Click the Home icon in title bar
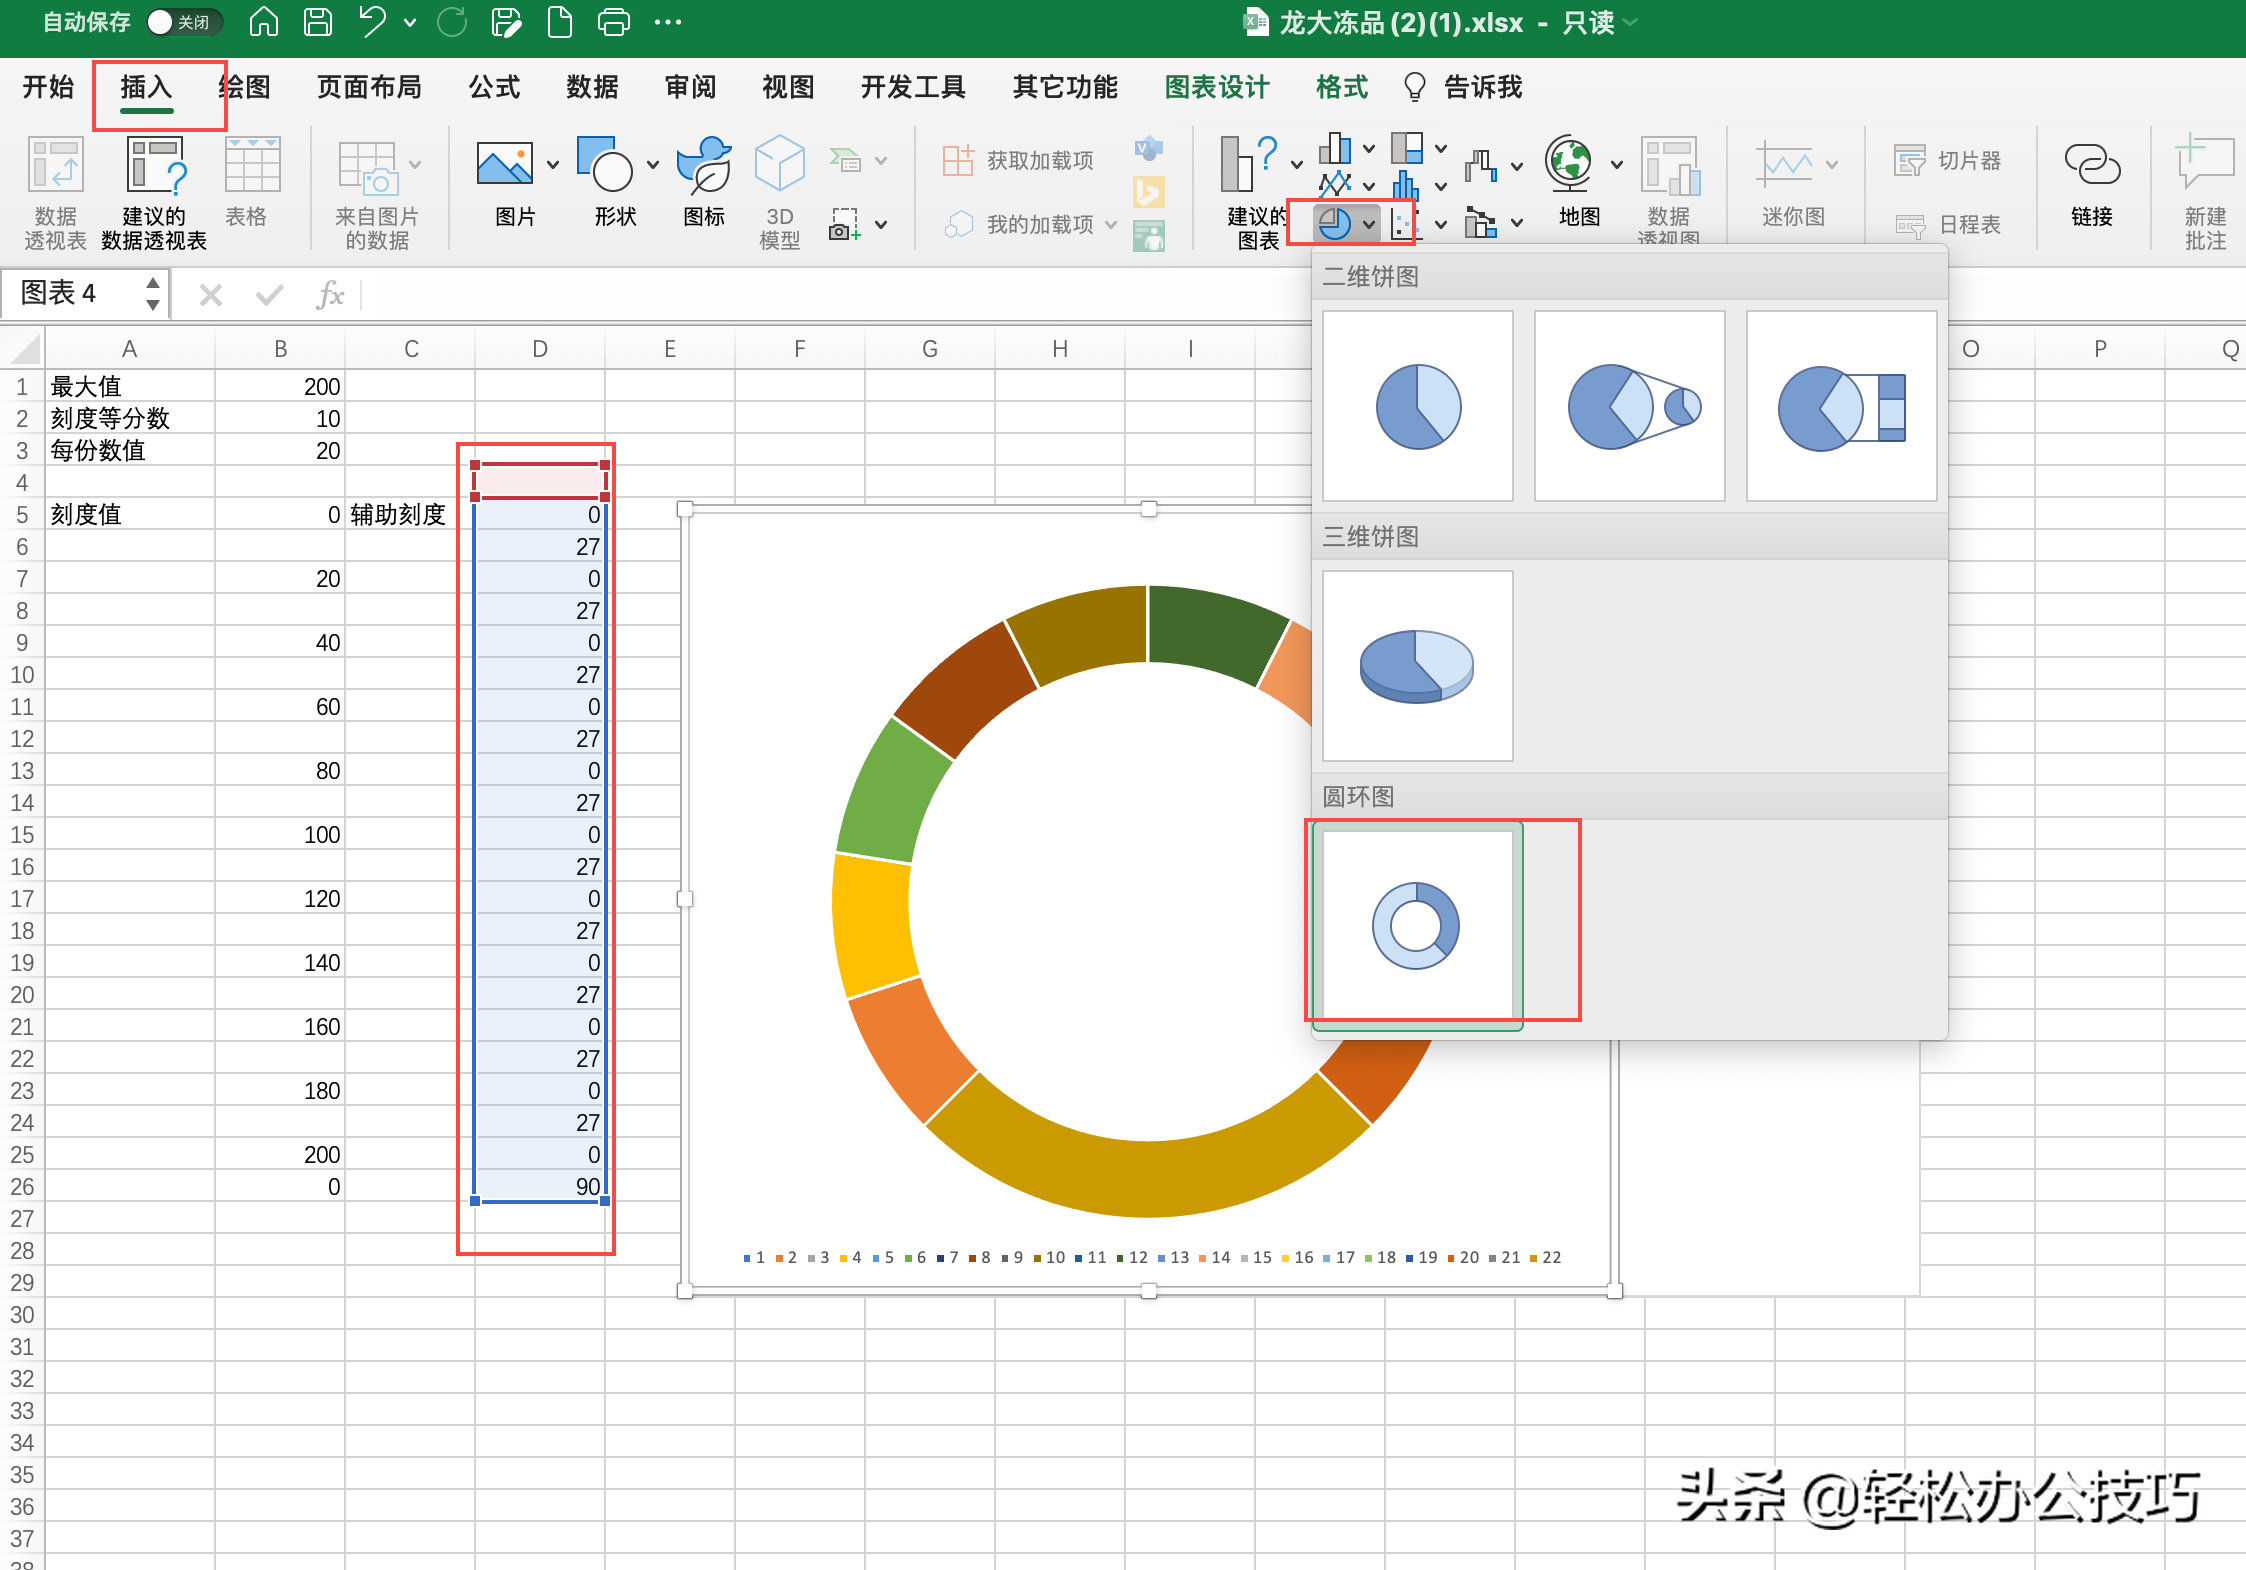 pos(263,22)
